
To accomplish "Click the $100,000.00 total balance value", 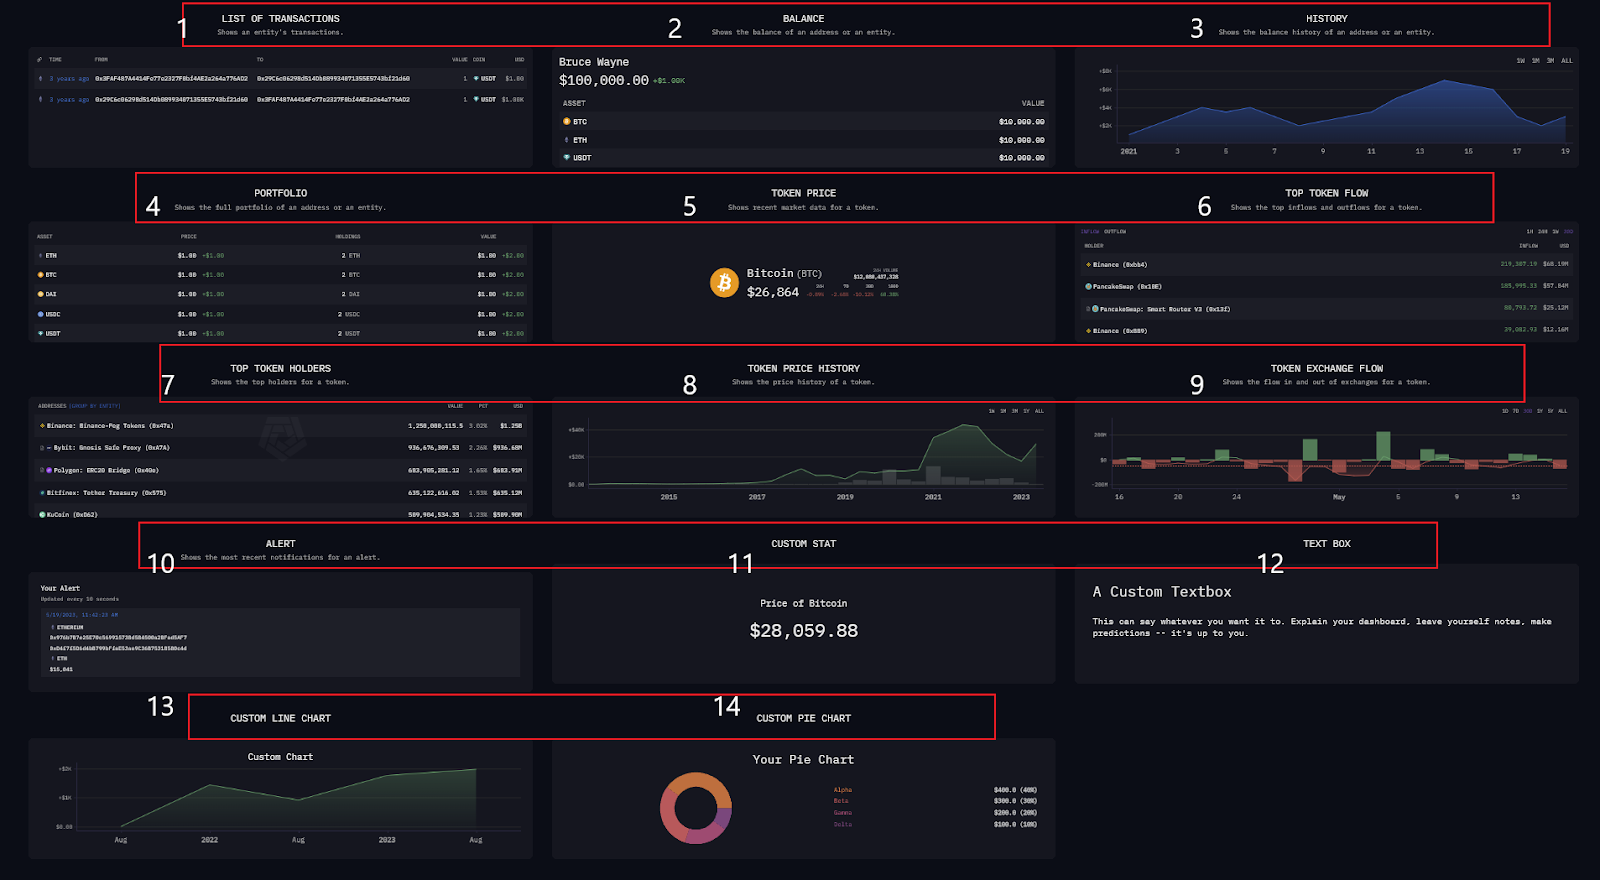I will [604, 80].
